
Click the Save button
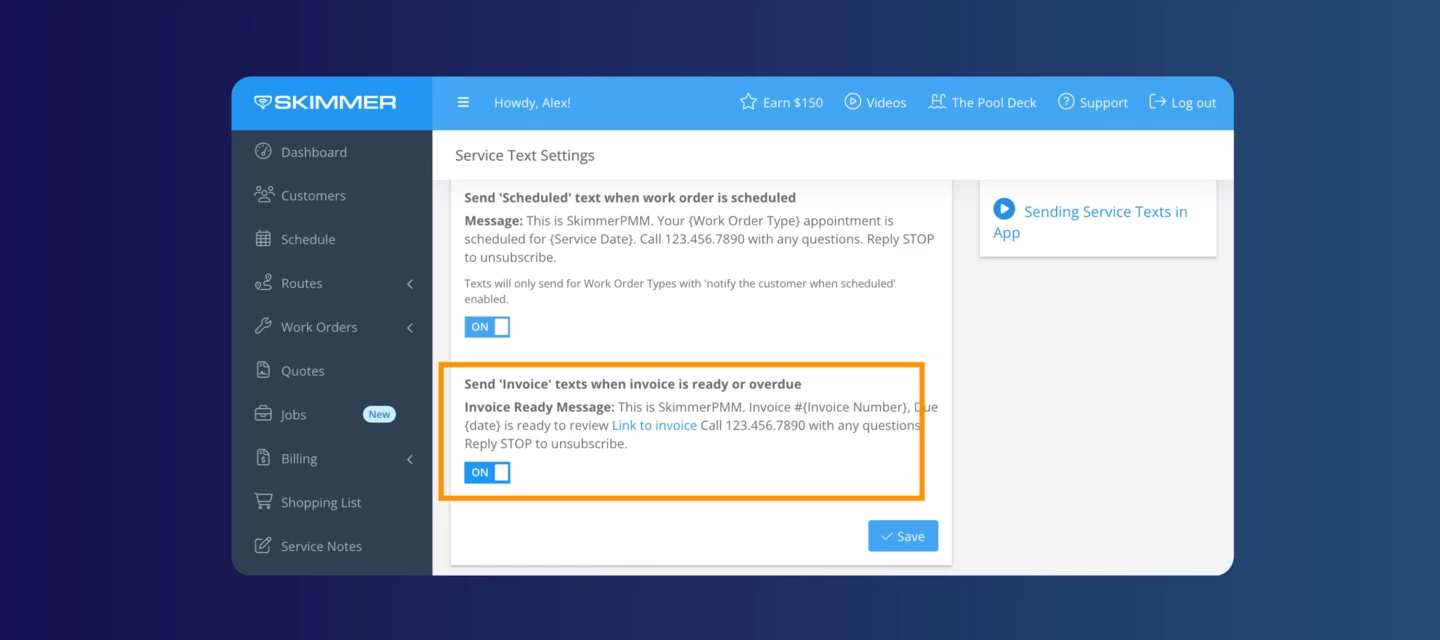[x=903, y=536]
